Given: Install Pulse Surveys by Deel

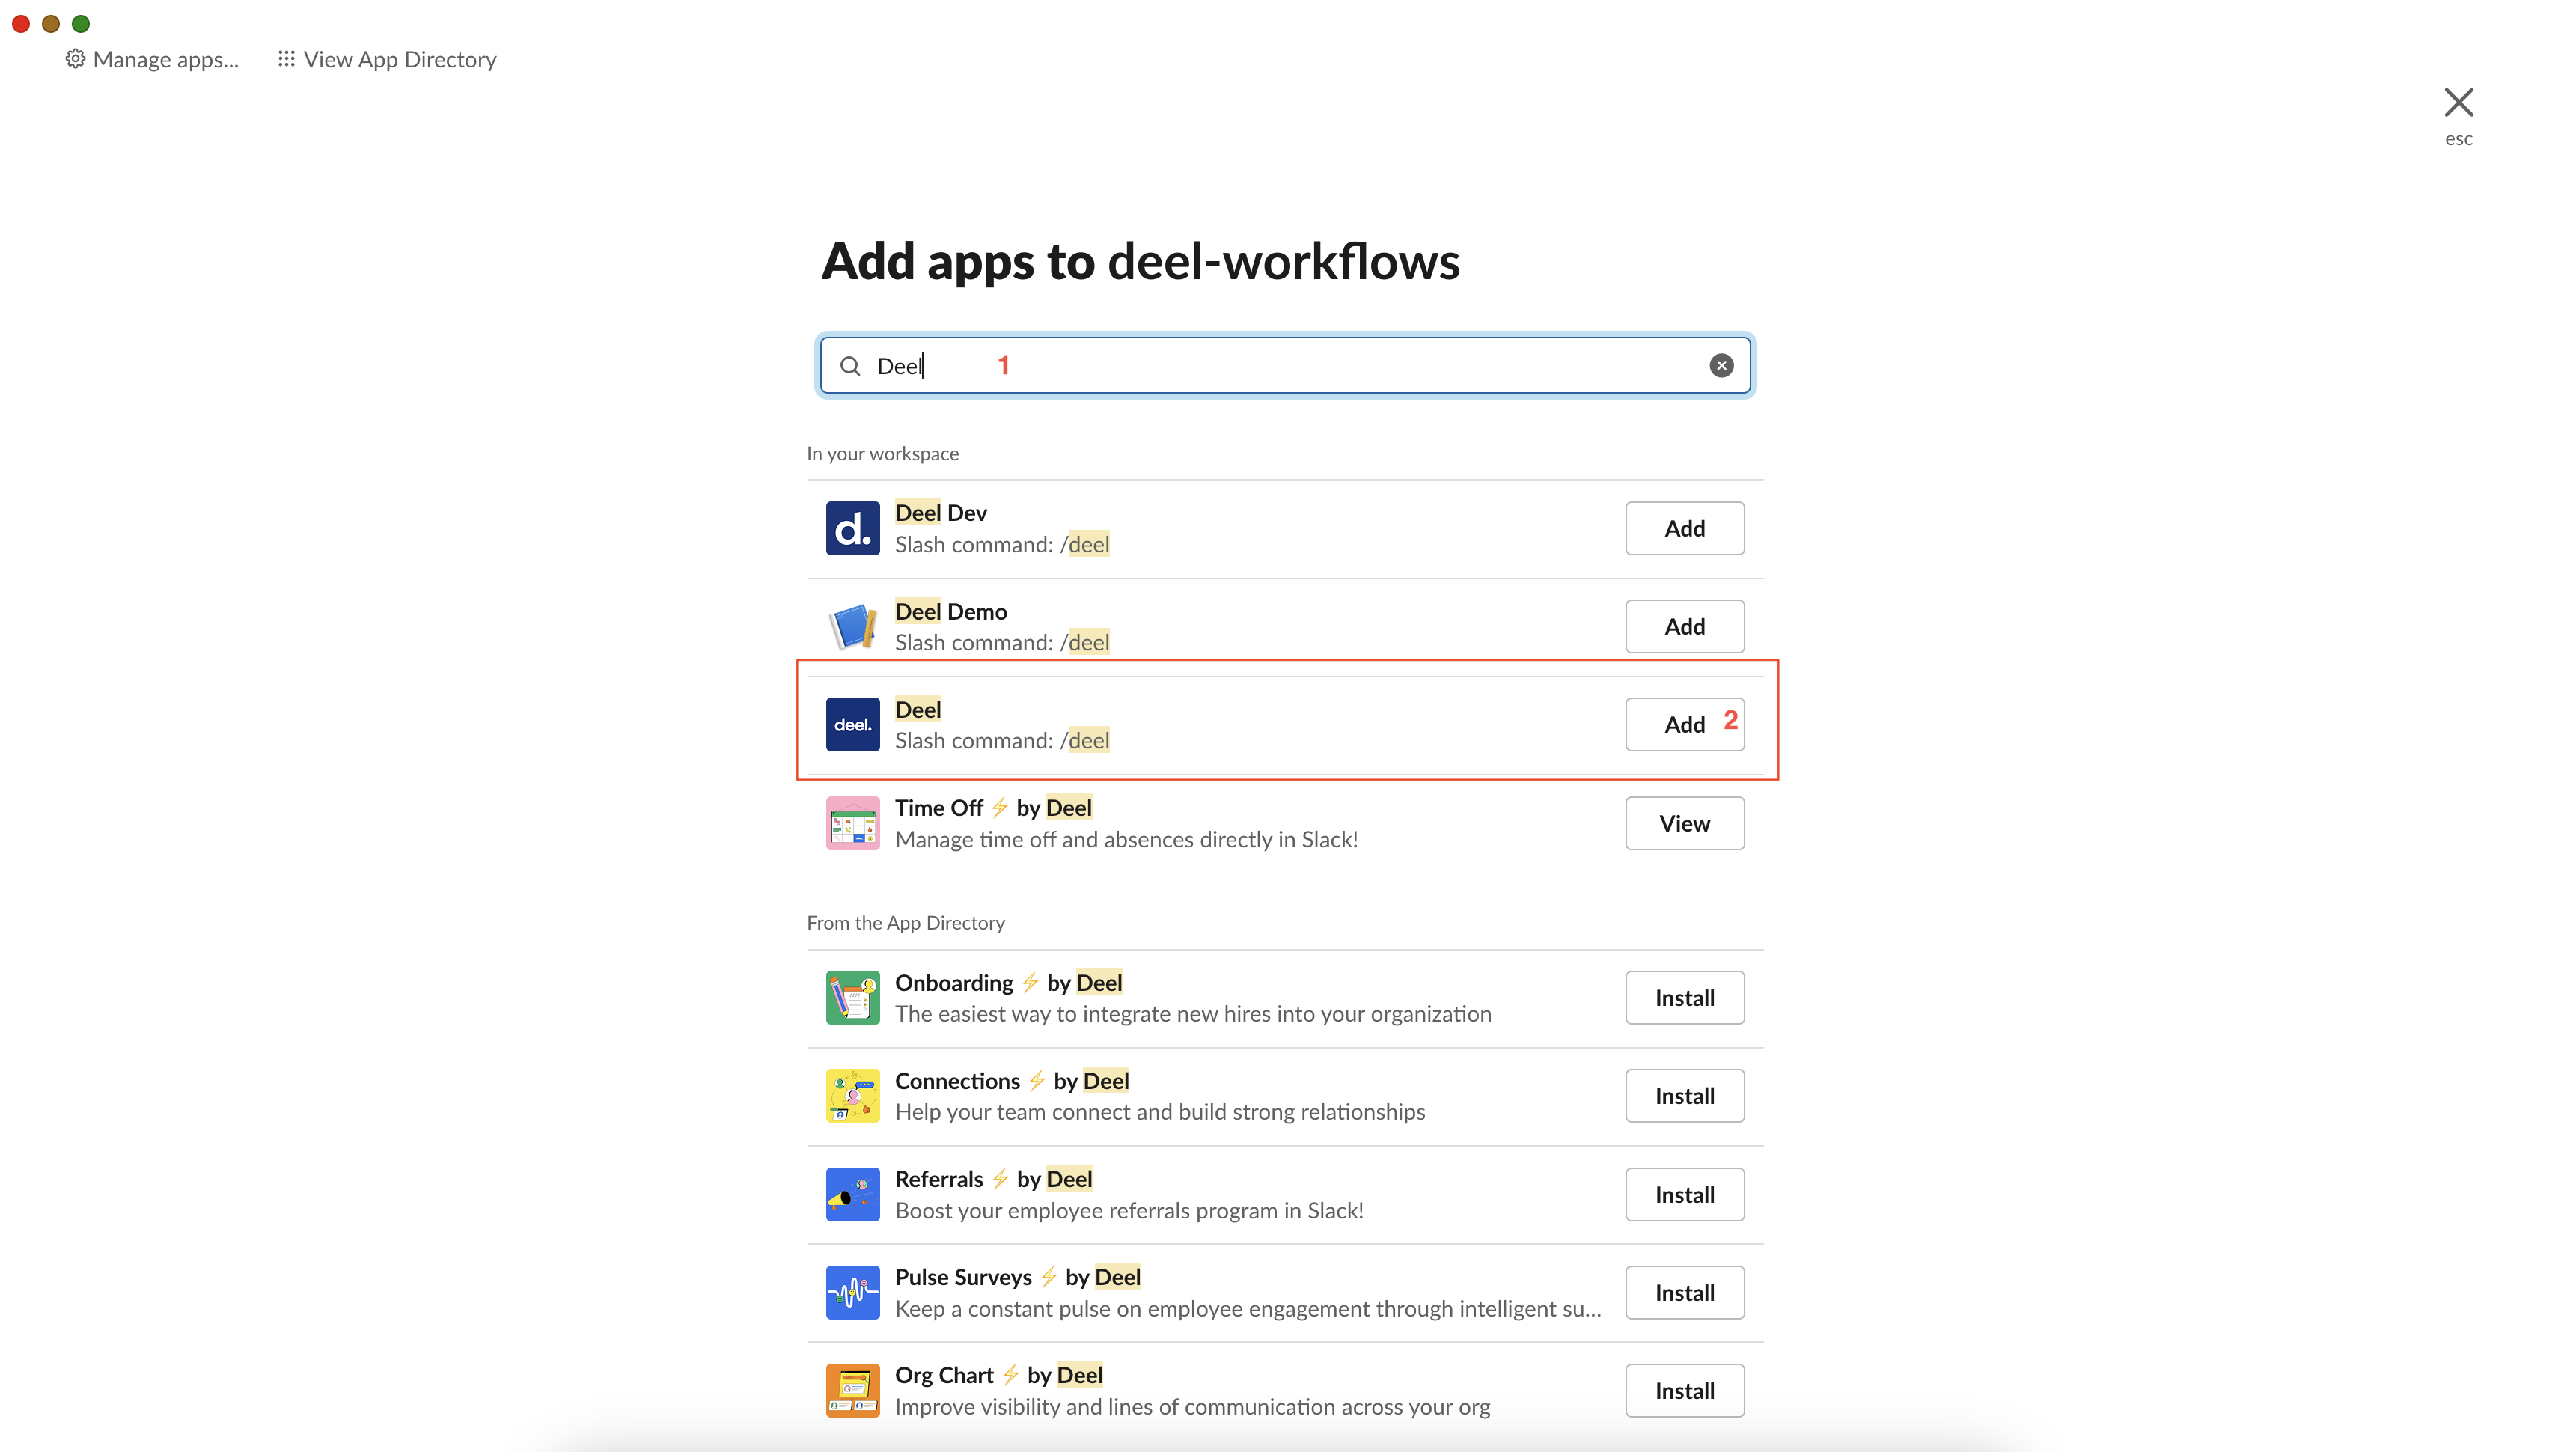Looking at the screenshot, I should (1684, 1292).
